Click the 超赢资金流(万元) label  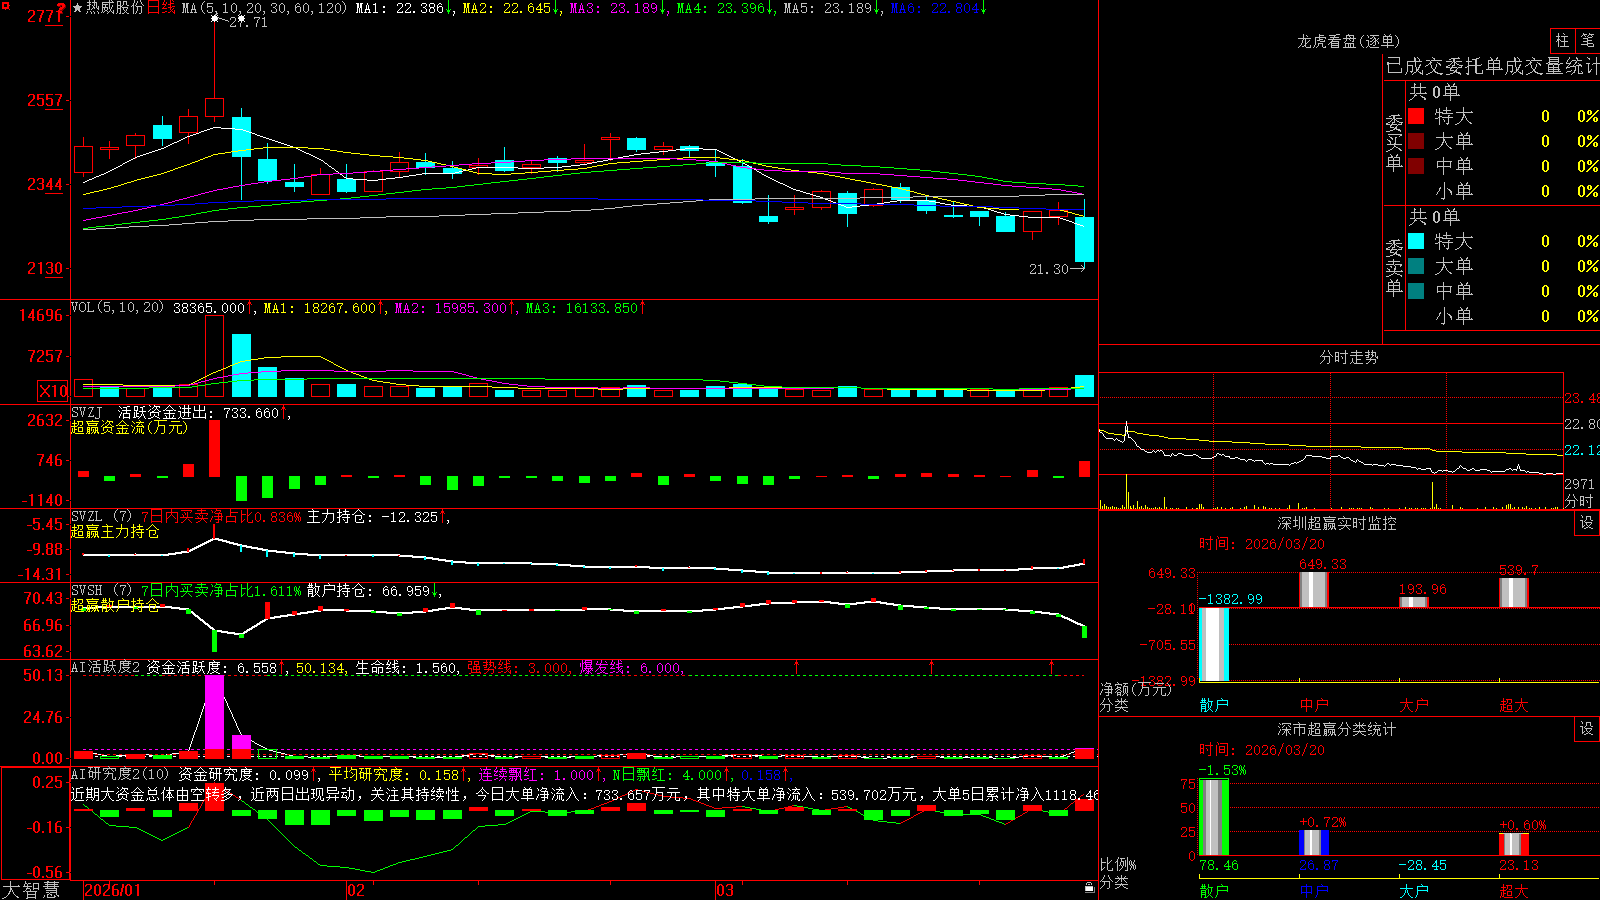pos(129,427)
